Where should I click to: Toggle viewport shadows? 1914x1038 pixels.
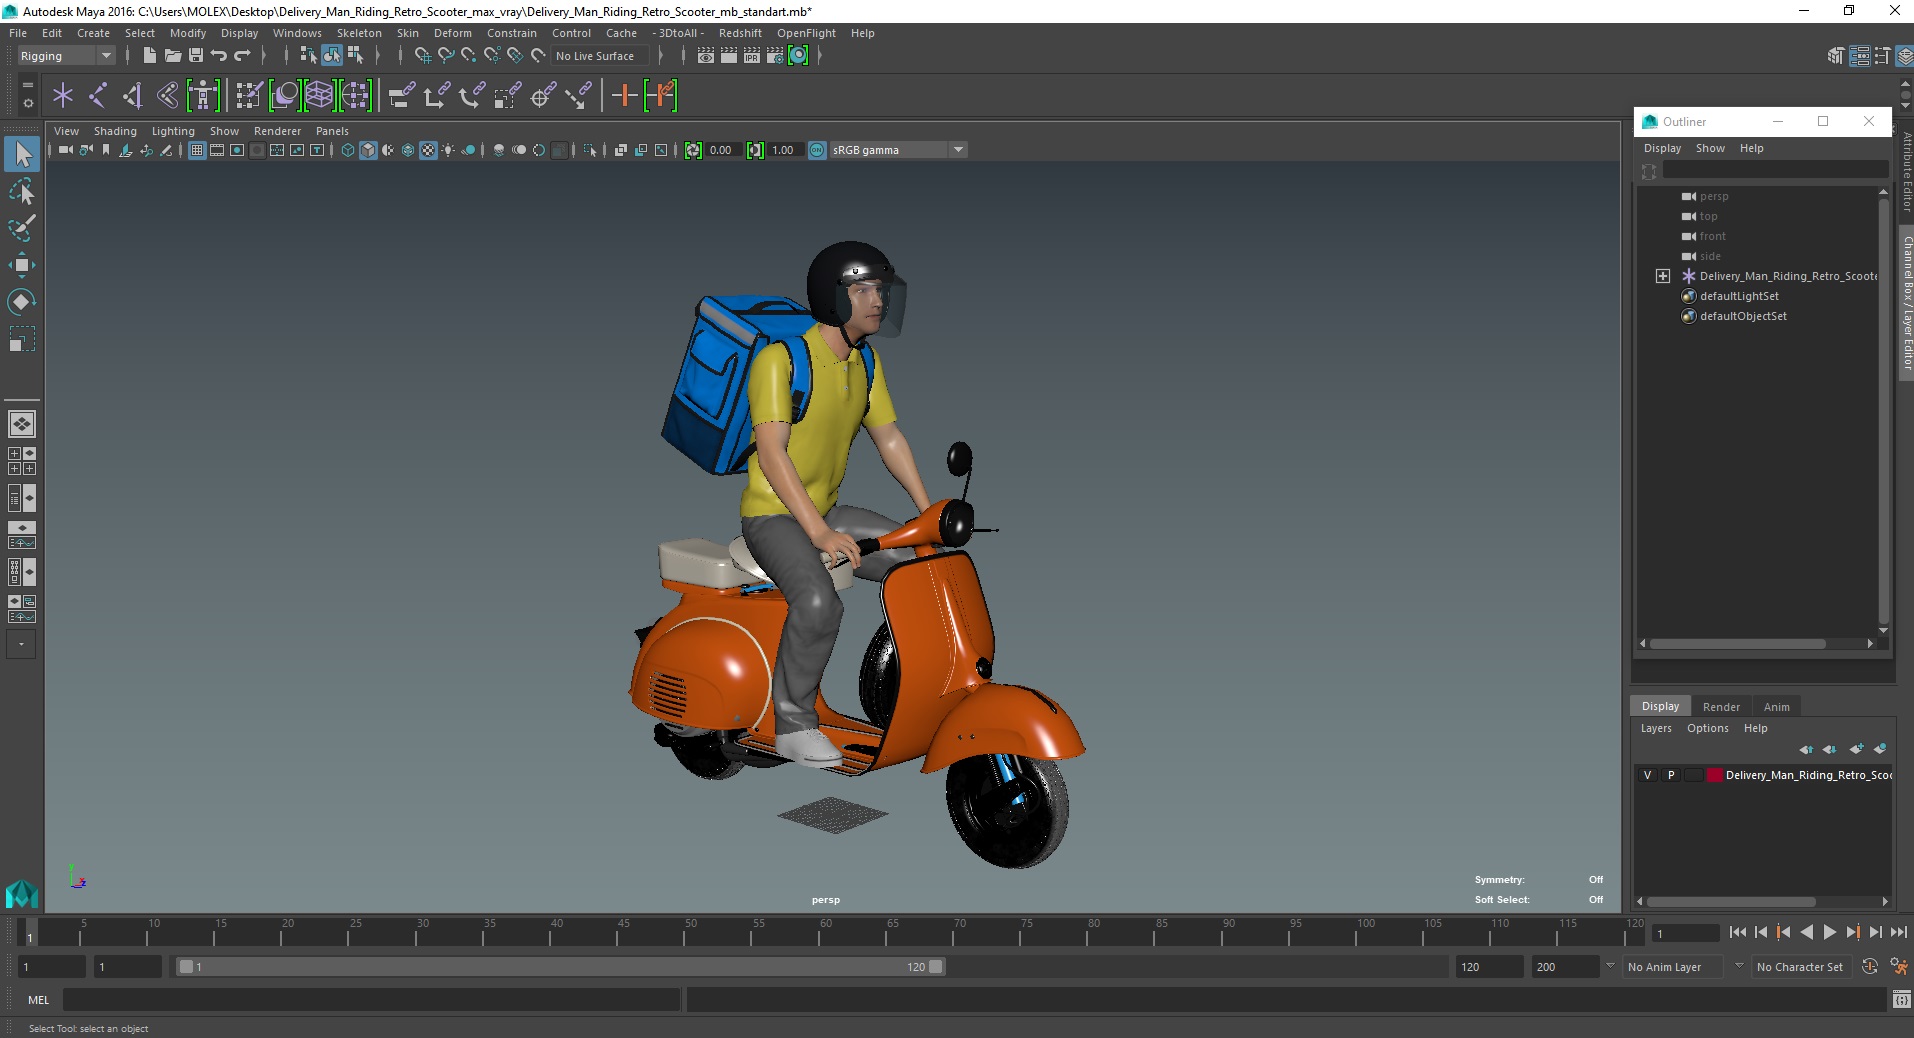pos(468,150)
